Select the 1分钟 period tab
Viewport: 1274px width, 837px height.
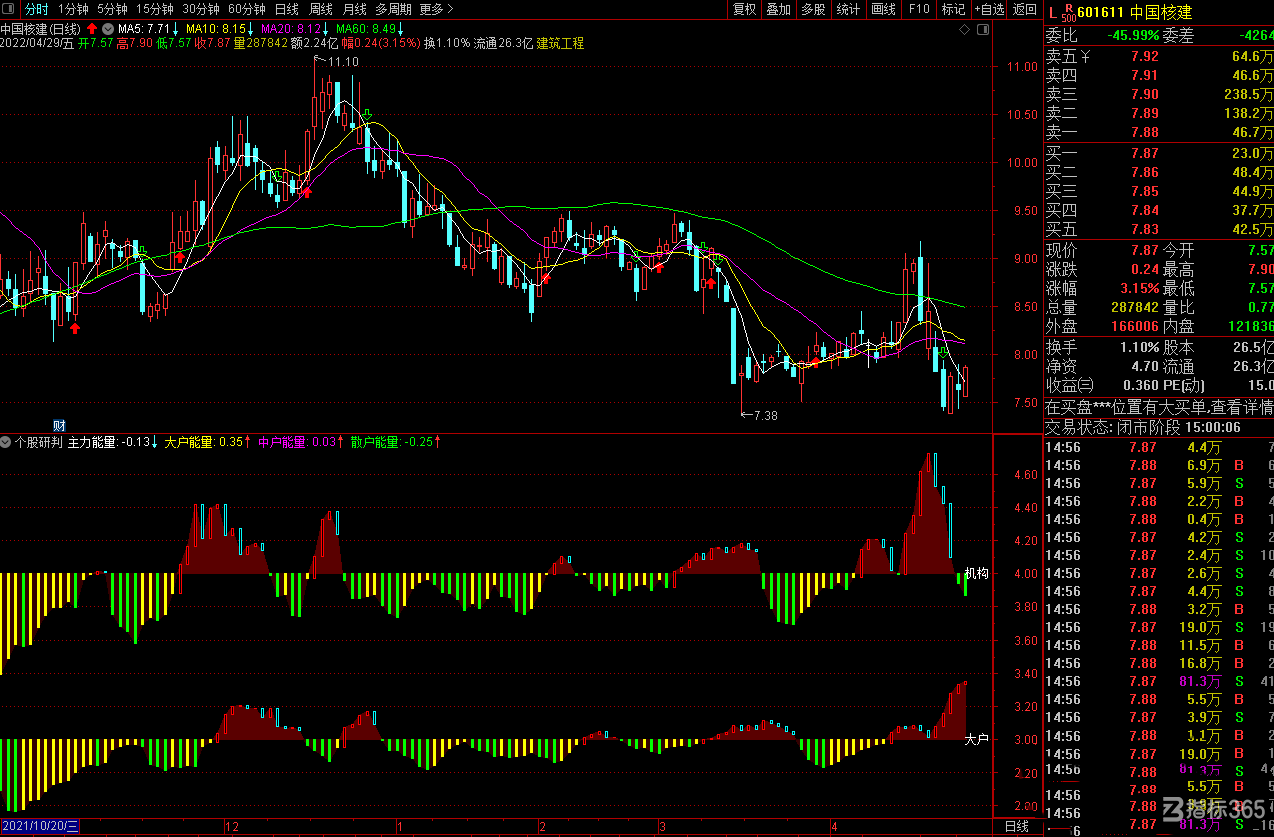[x=73, y=9]
